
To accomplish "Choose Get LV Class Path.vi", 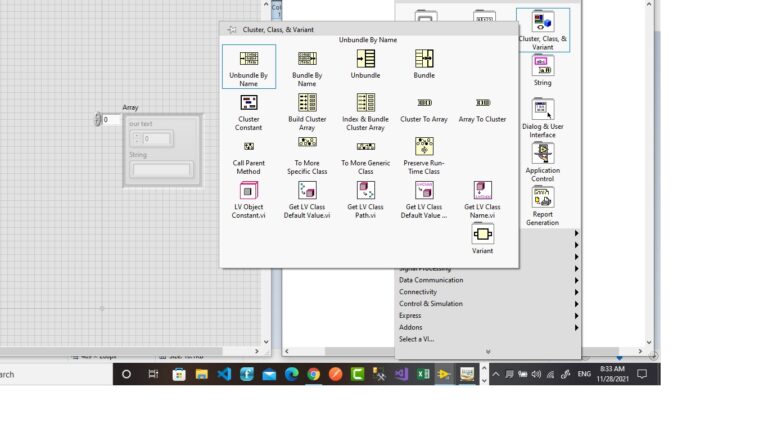I will (x=365, y=200).
